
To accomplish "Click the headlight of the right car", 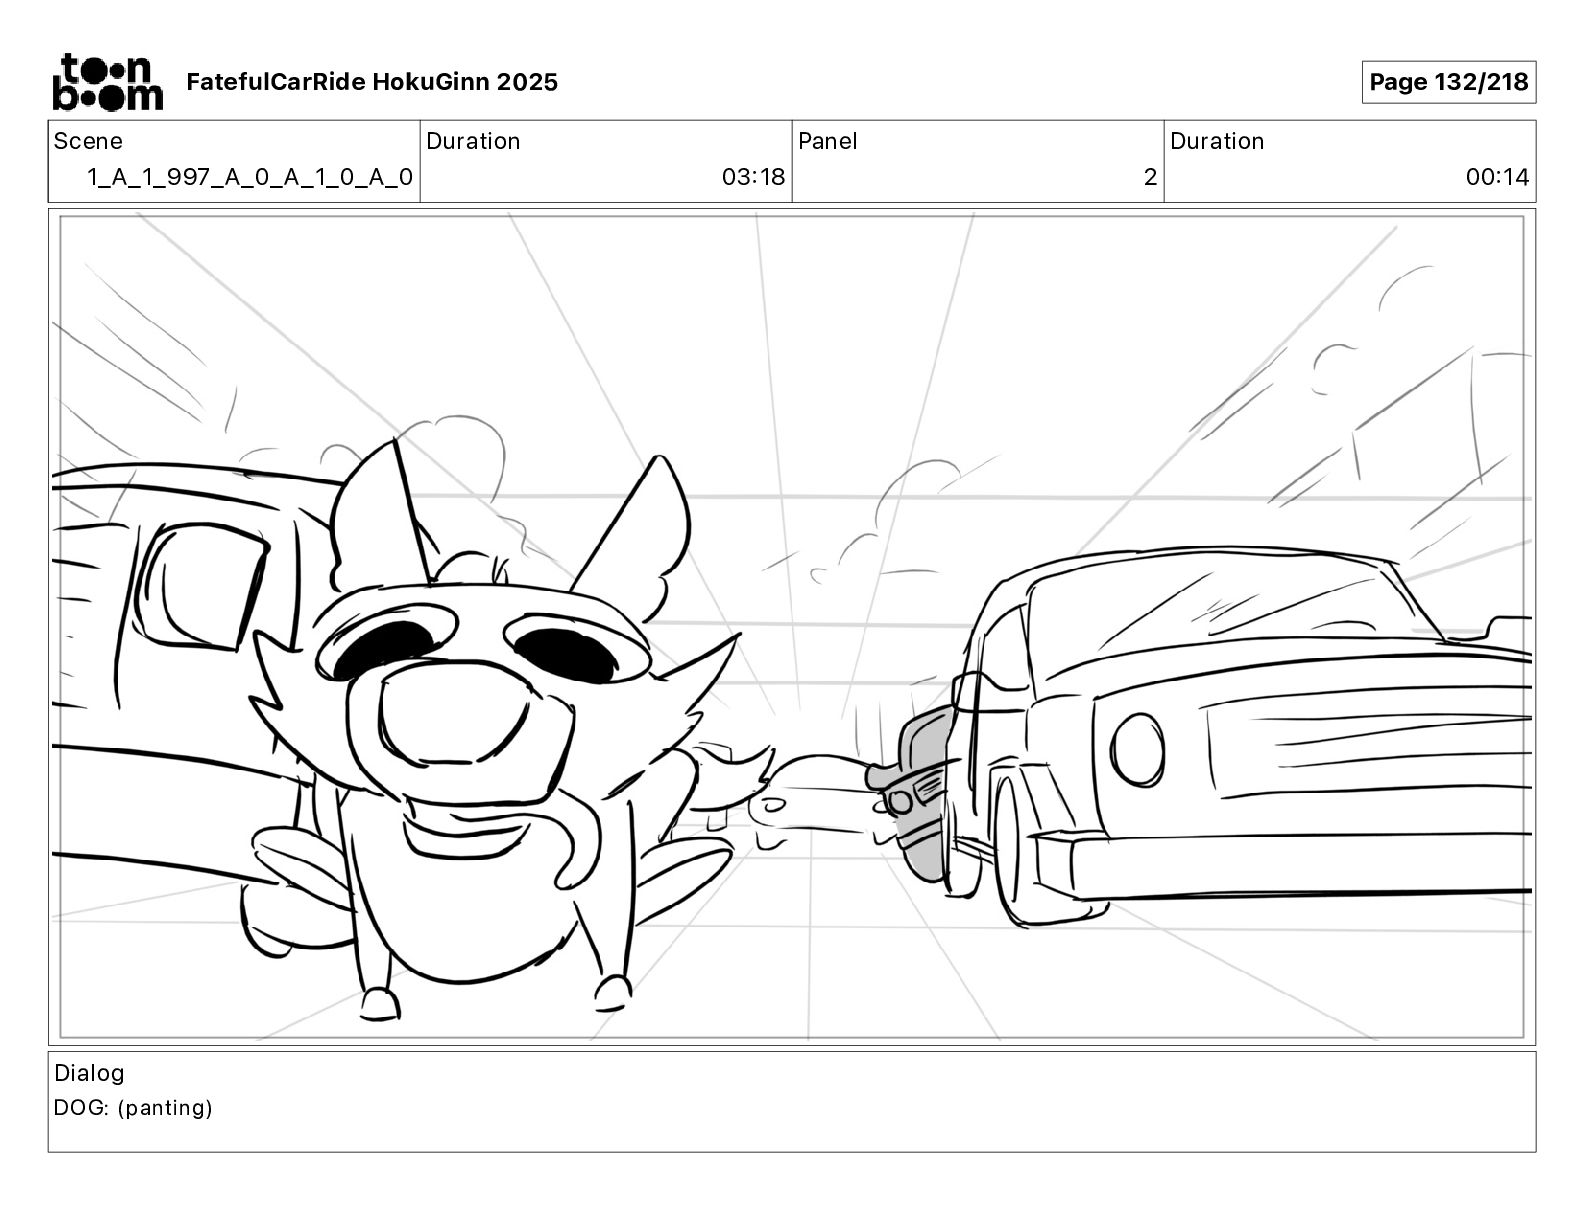I will pyautogui.click(x=1139, y=751).
